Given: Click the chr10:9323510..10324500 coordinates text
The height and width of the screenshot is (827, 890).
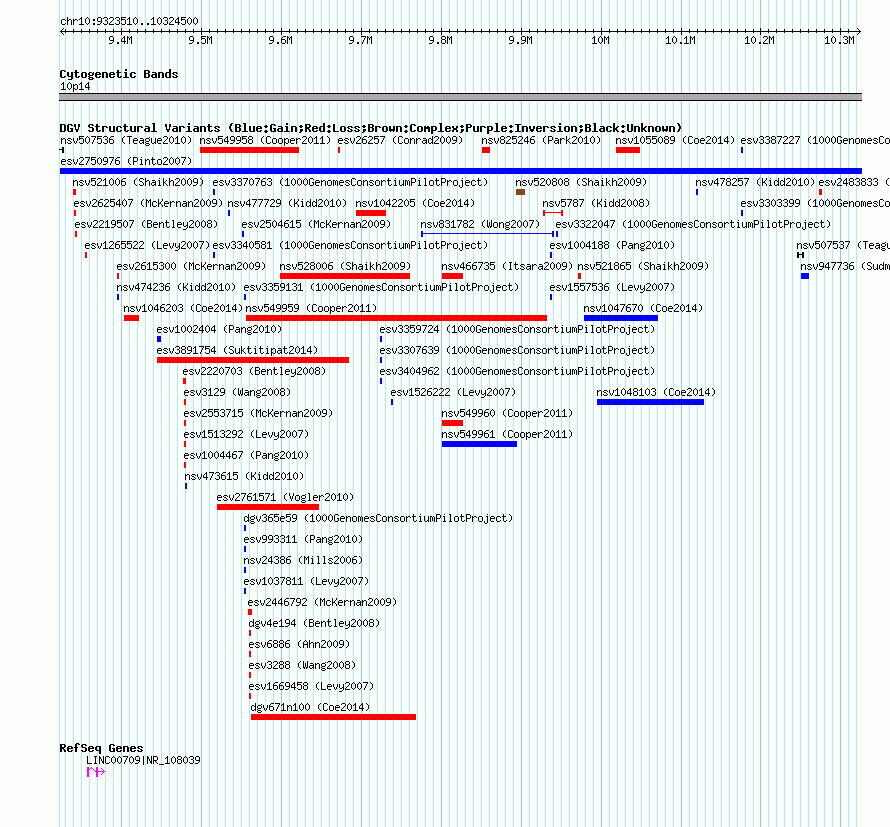Looking at the screenshot, I should (x=129, y=21).
